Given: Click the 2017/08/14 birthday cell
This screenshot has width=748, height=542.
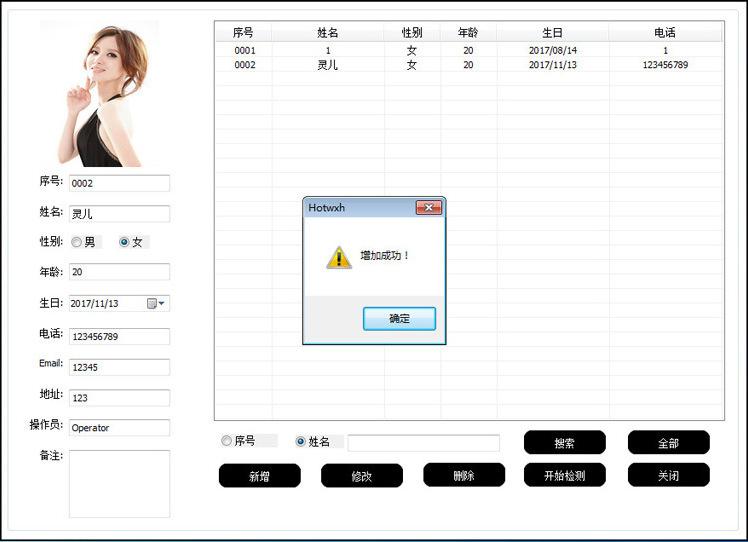Looking at the screenshot, I should pyautogui.click(x=553, y=50).
